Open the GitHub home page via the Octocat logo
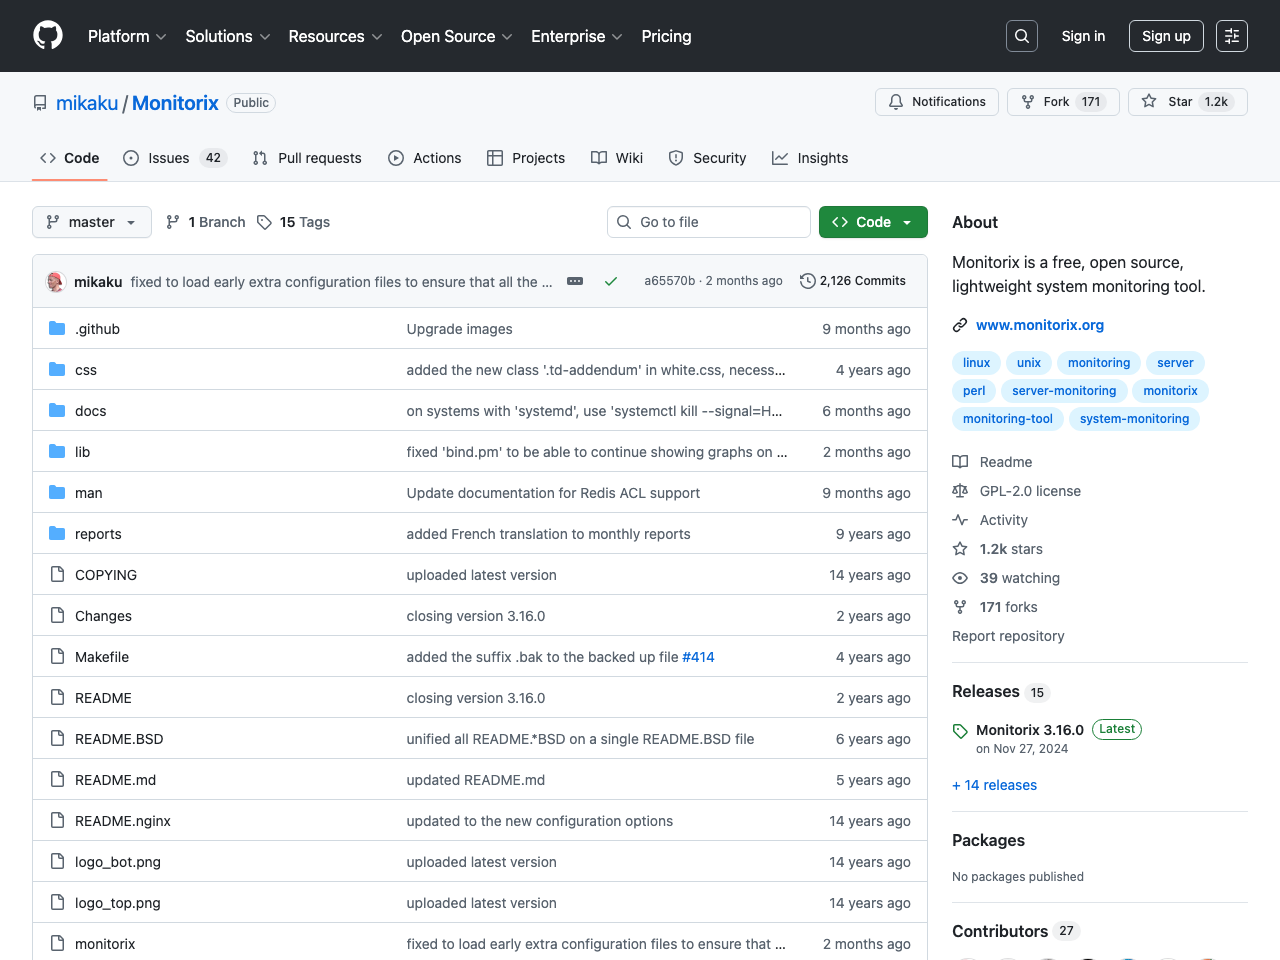1280x960 pixels. (x=47, y=35)
